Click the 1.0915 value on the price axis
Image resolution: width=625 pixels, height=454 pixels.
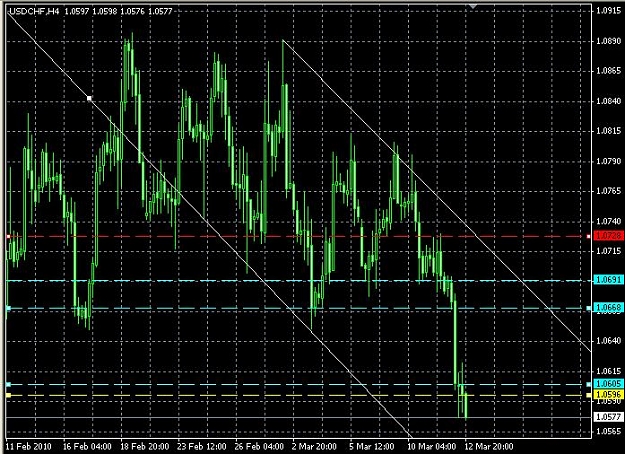point(608,11)
